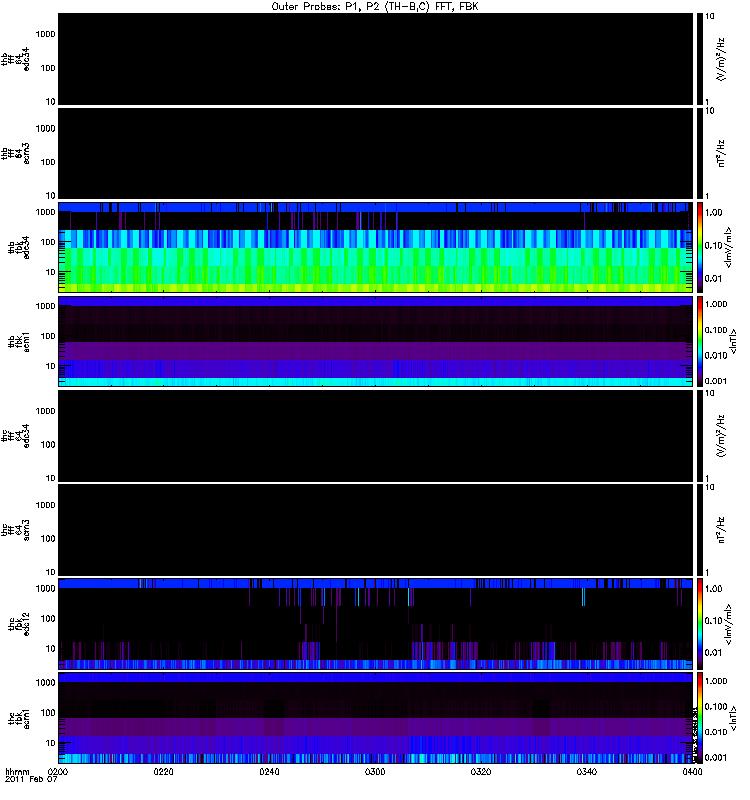The width and height of the screenshot is (750, 800).
Task: Click the black colorbar of thc fft scm3 panel
Action: 700,530
